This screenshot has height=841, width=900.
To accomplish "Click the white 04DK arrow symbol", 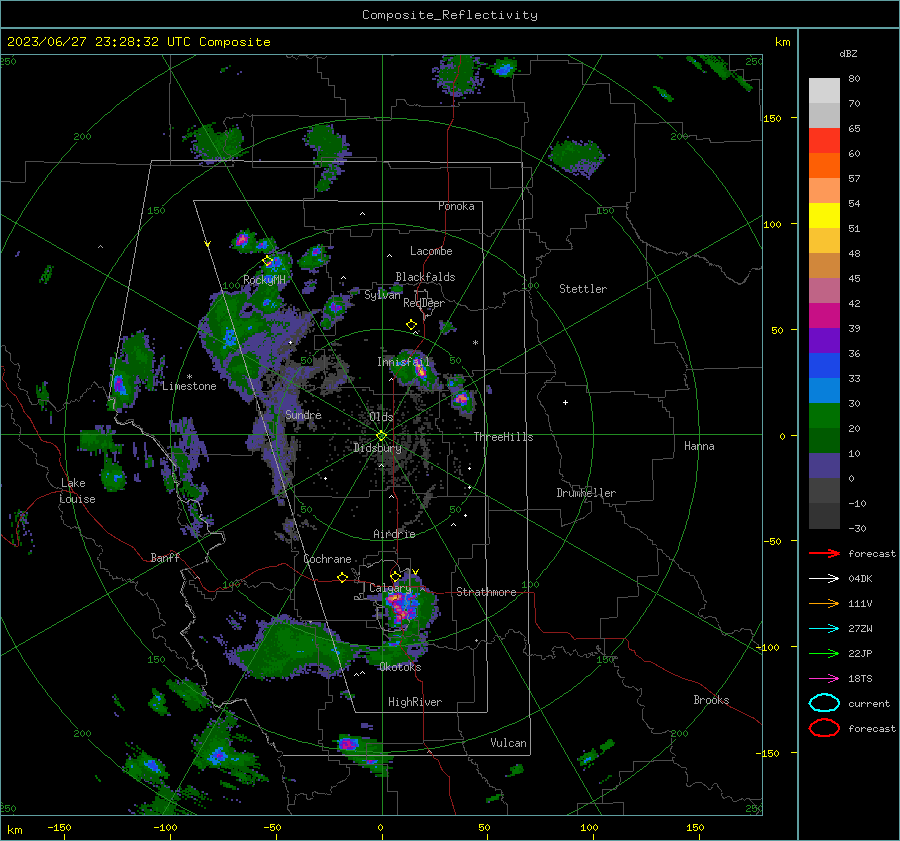I will pyautogui.click(x=824, y=579).
